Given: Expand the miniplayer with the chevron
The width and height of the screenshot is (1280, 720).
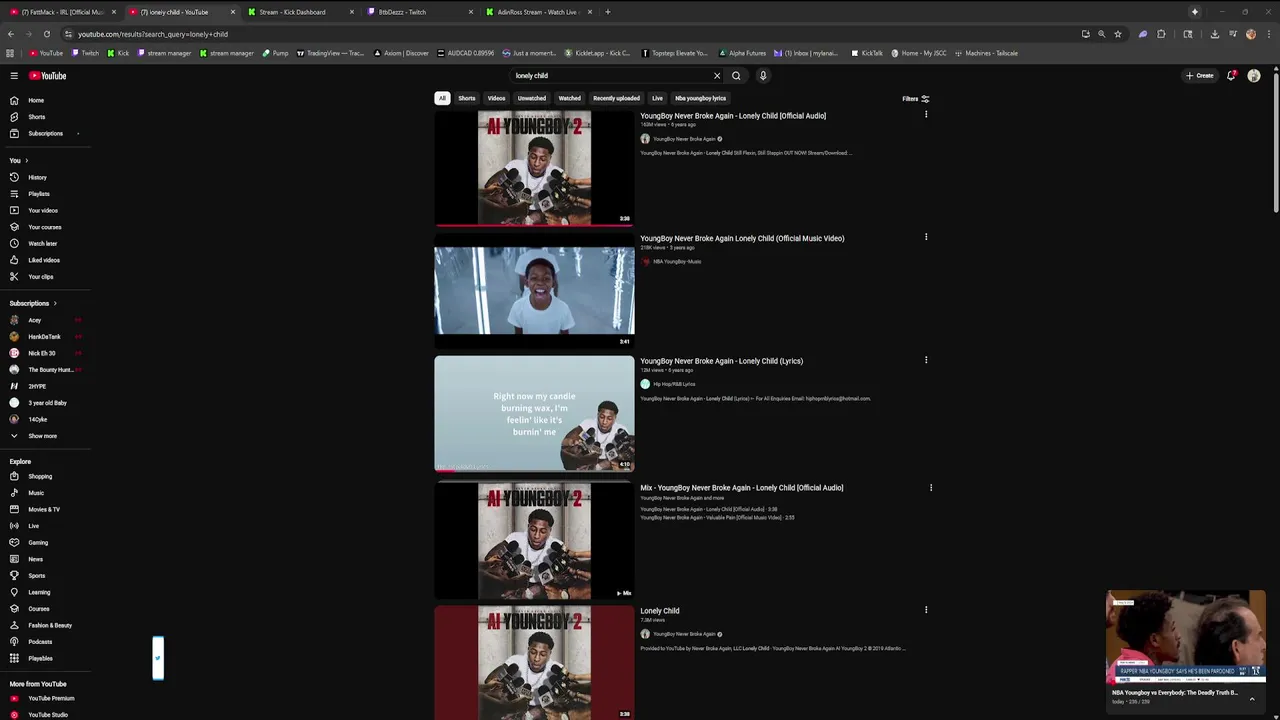Looking at the screenshot, I should (x=1252, y=699).
